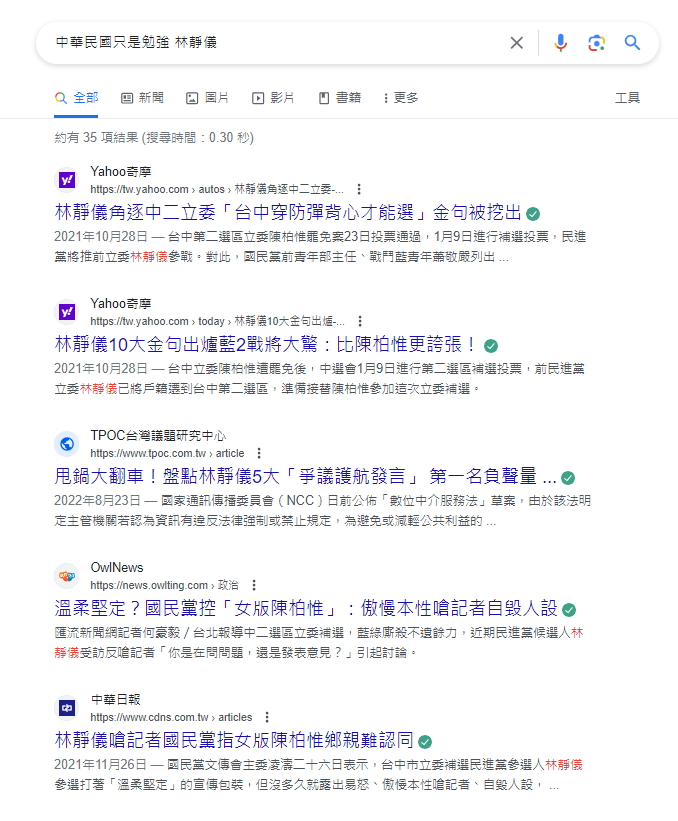Click green badge beside 自毀人設 title
The width and height of the screenshot is (678, 821).
point(569,609)
